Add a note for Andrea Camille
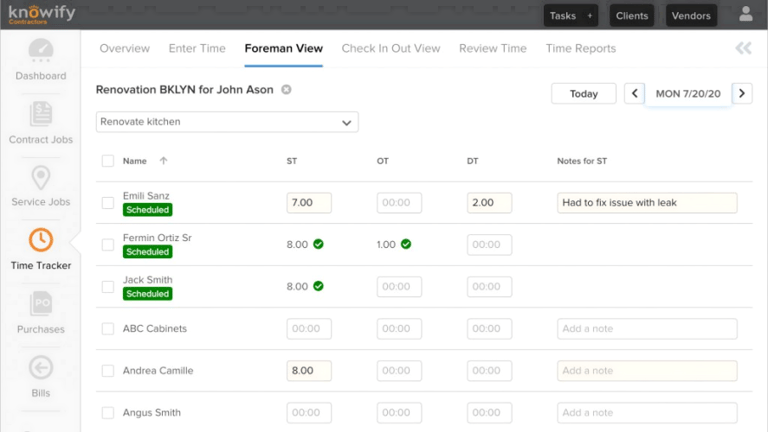768x432 pixels. (647, 371)
